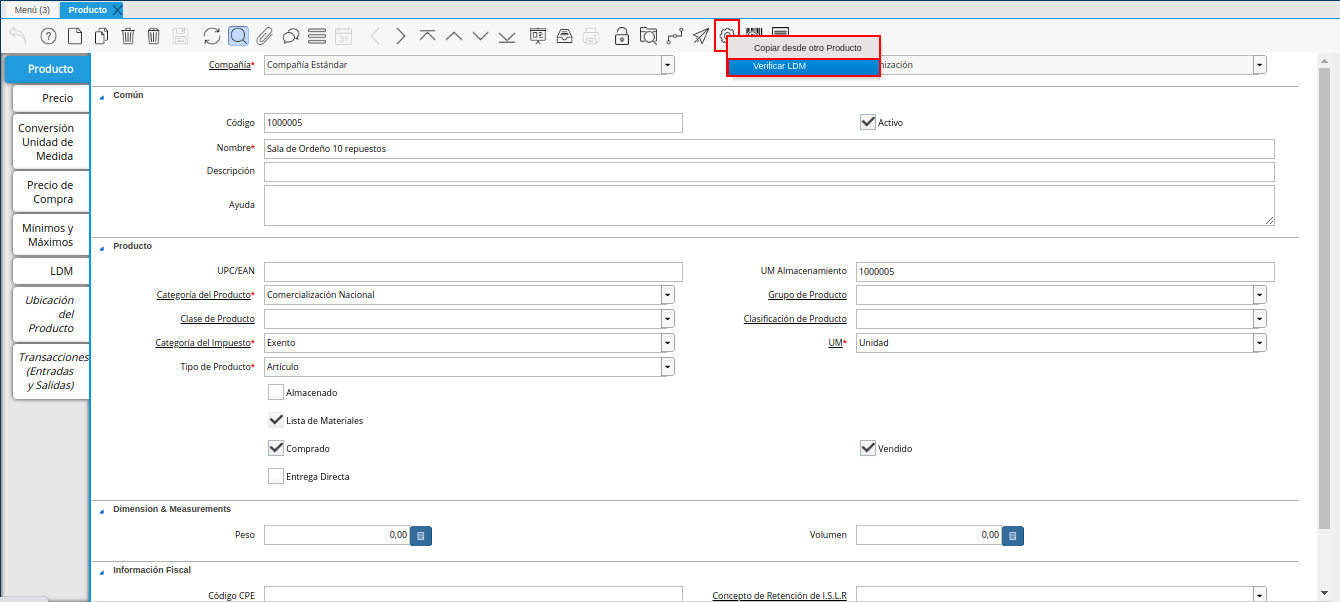Open Clasificación de Producto dropdown arrow

[x=1259, y=319]
